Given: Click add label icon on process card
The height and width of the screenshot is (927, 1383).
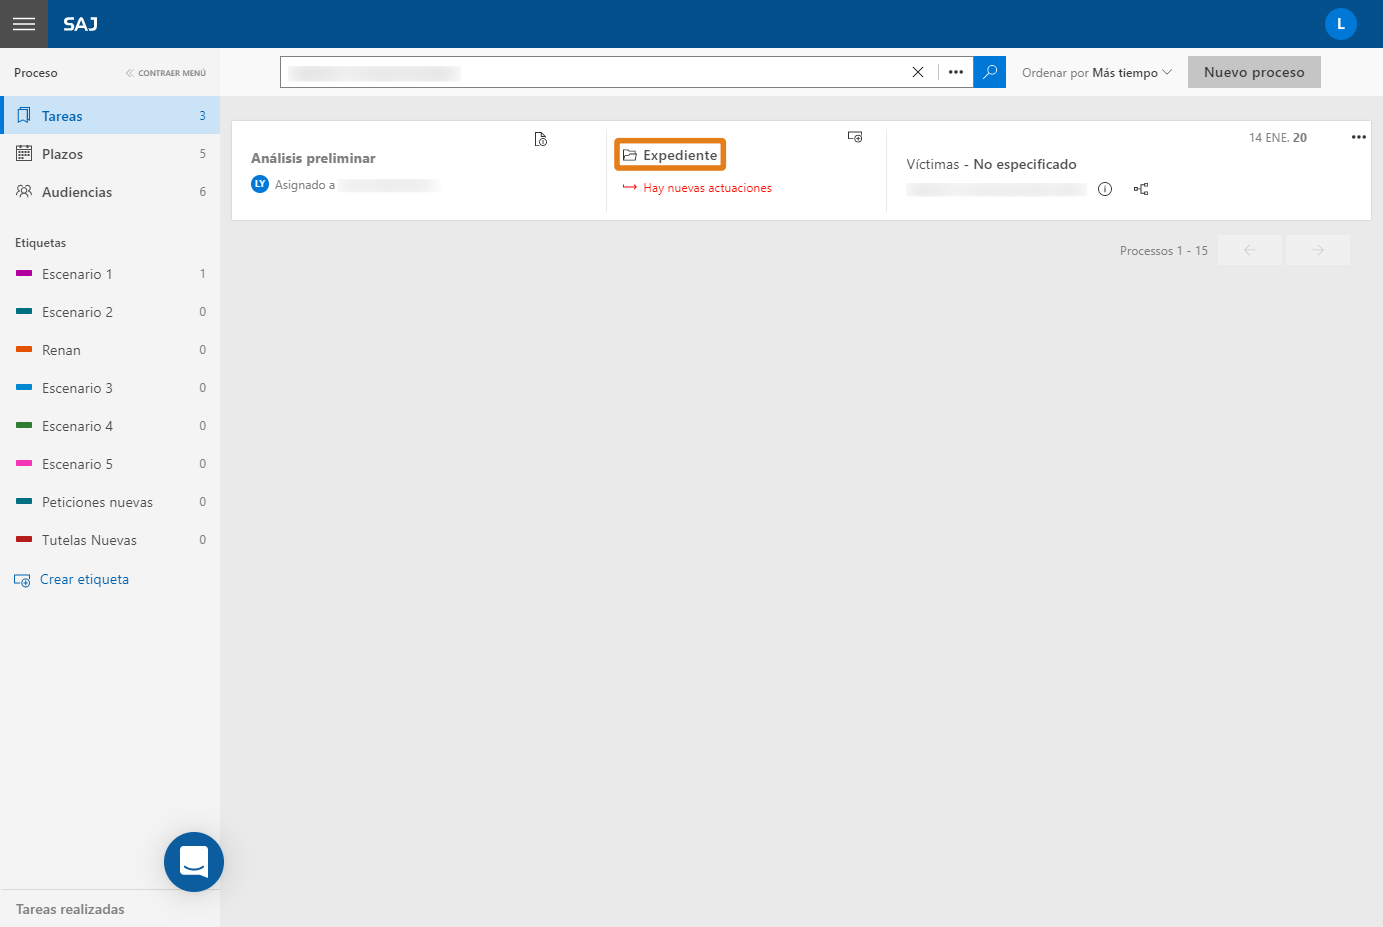Looking at the screenshot, I should (x=855, y=137).
